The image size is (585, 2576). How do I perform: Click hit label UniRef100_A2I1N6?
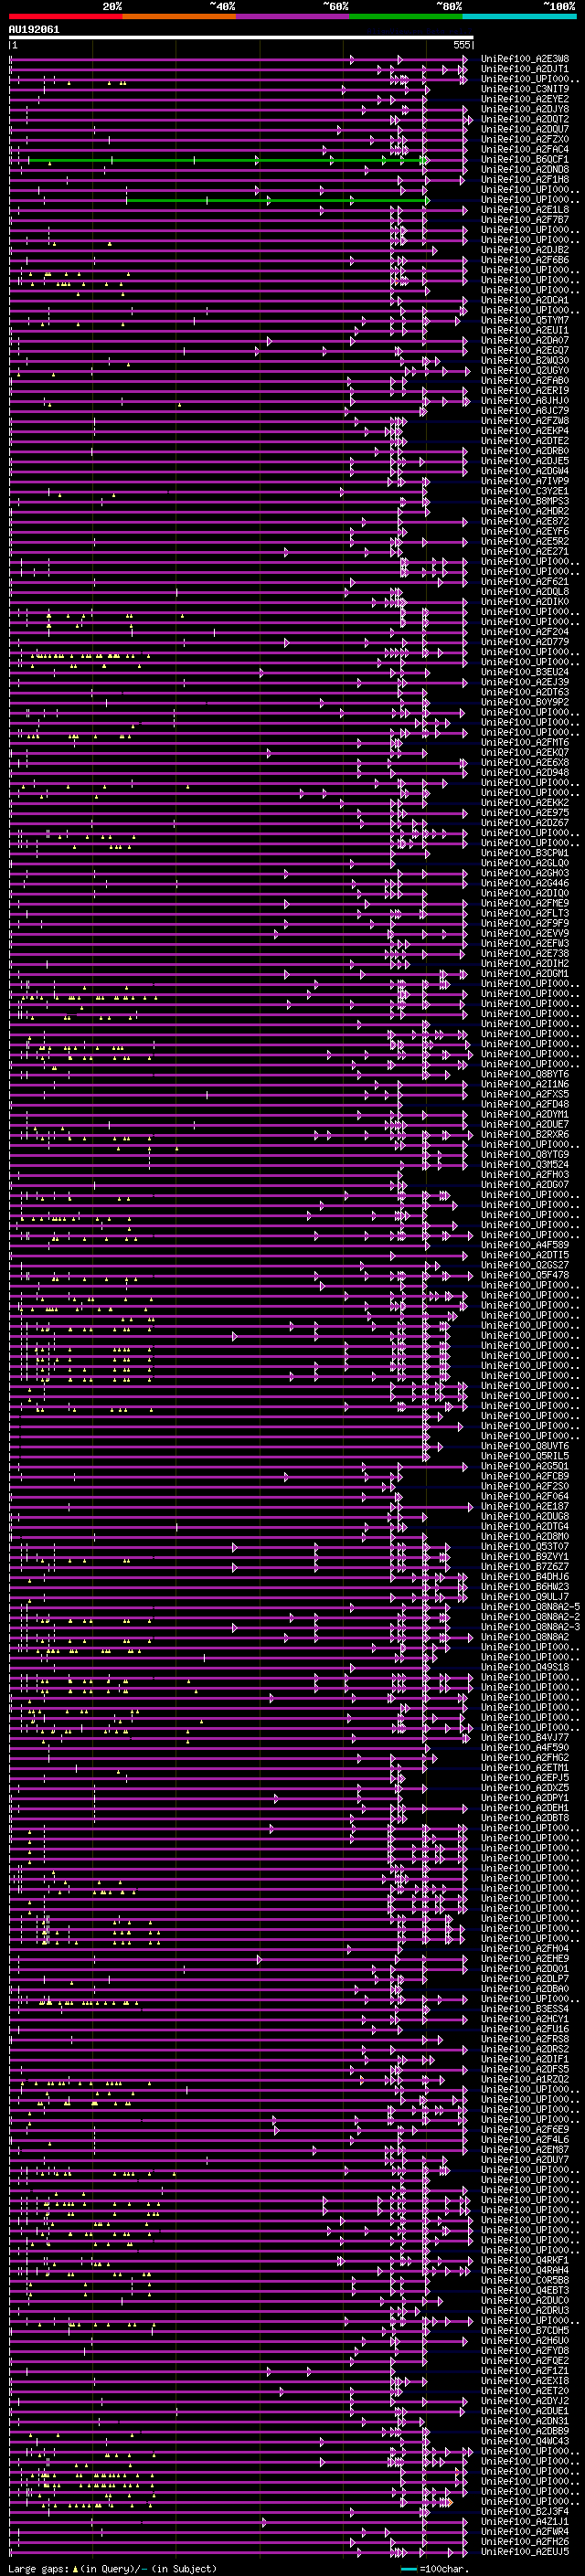coord(525,1084)
